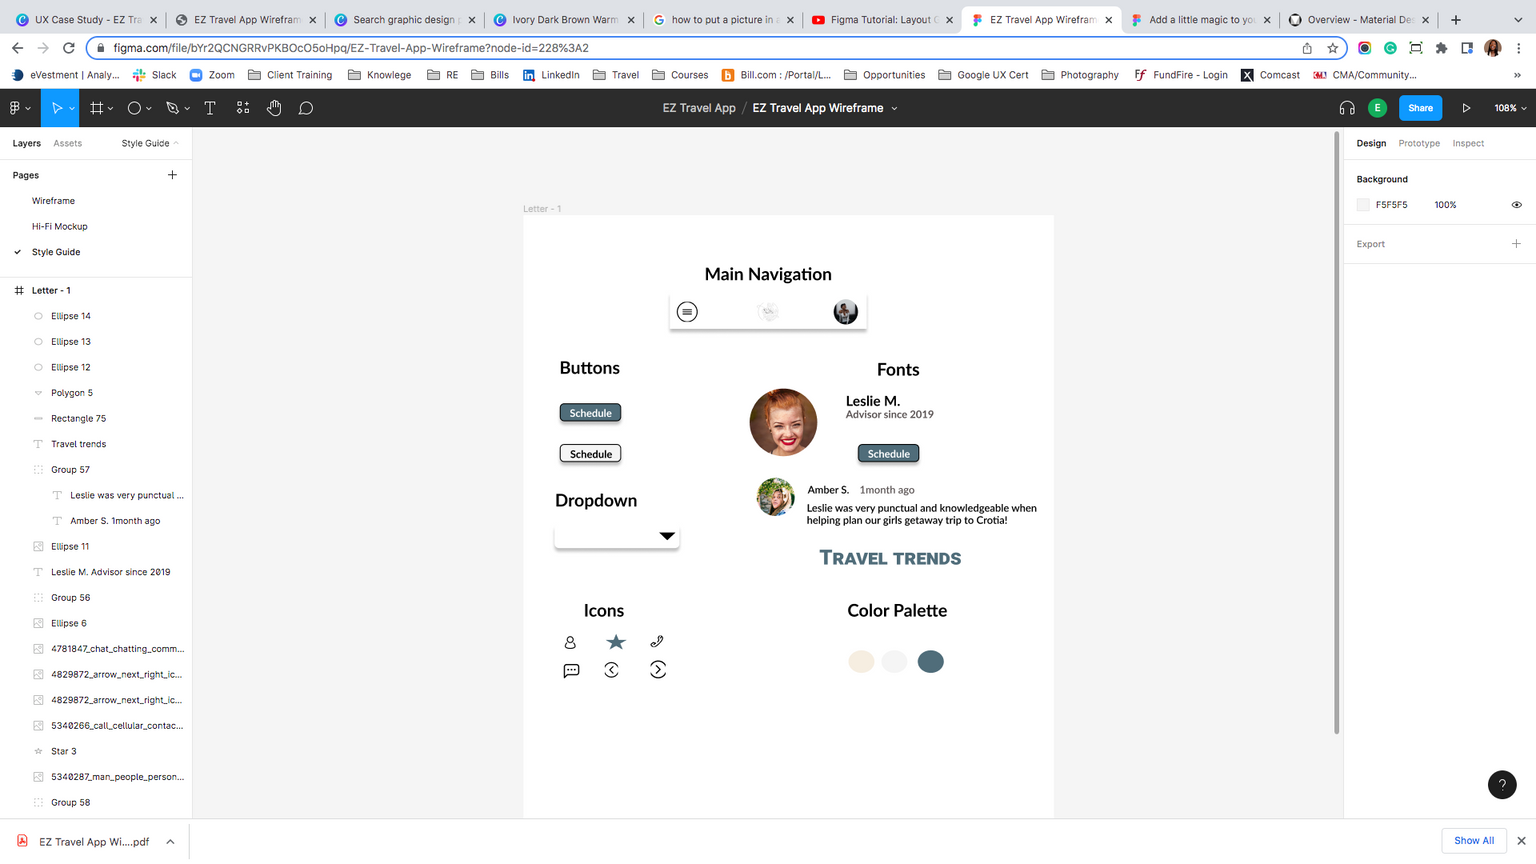
Task: Open the Figma main menu
Action: pyautogui.click(x=17, y=108)
